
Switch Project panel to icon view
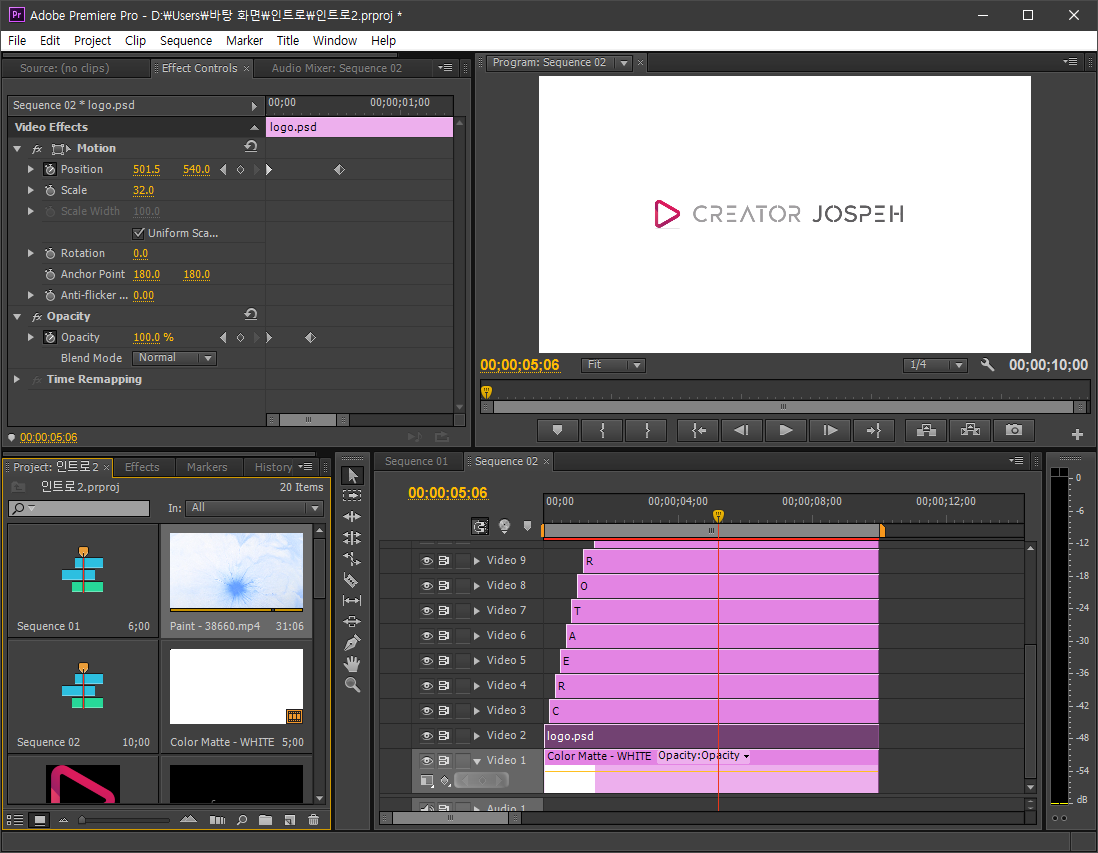[40, 819]
